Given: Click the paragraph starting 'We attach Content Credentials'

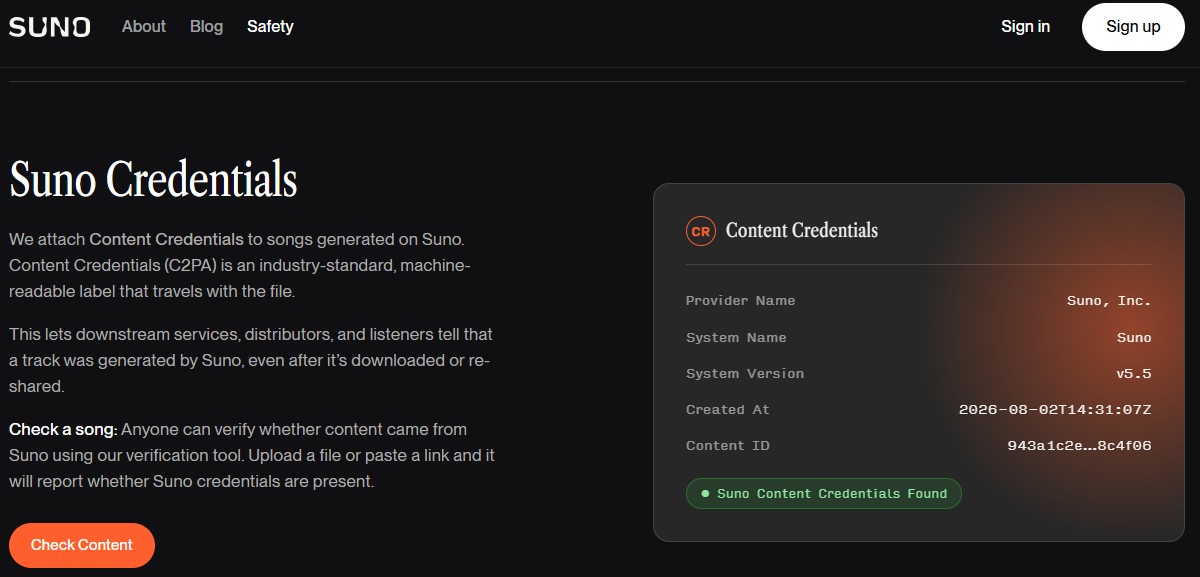Looking at the screenshot, I should (240, 266).
